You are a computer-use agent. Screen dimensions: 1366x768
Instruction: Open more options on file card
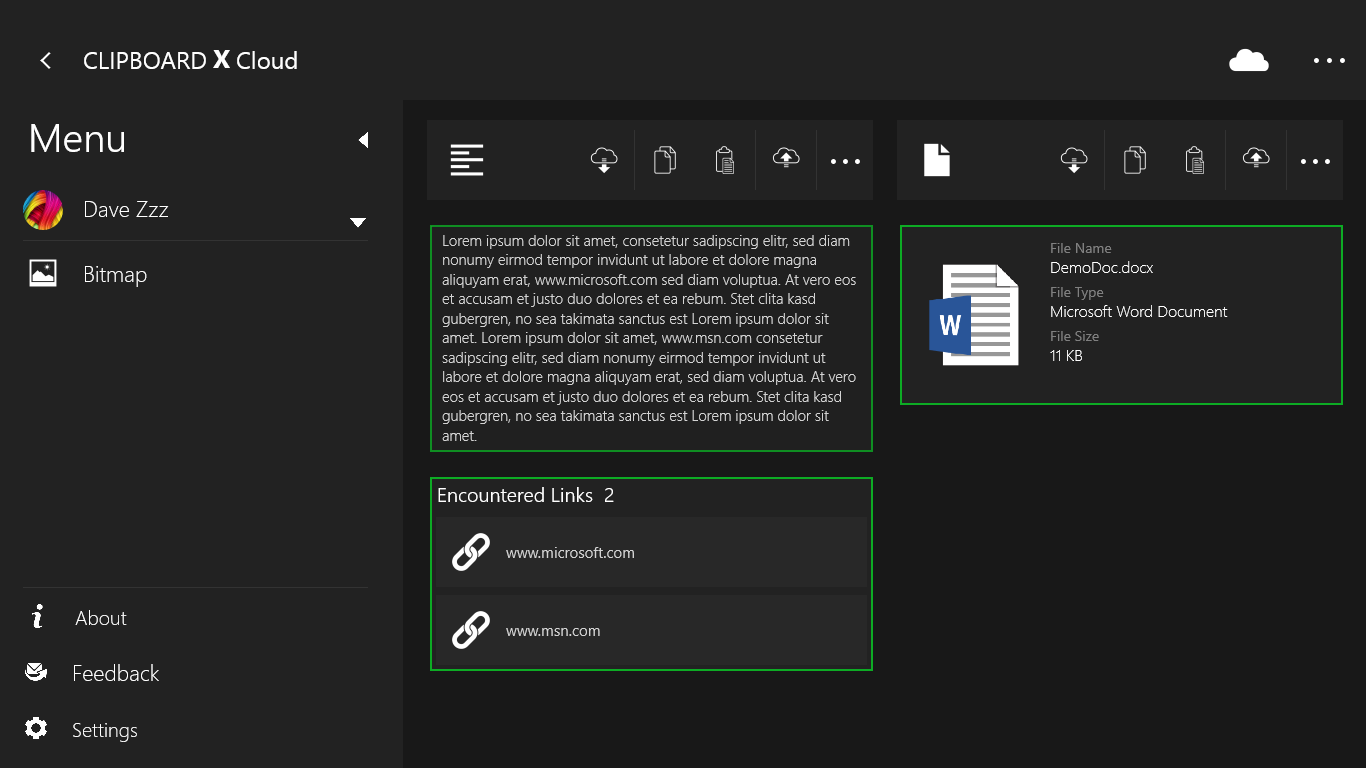[x=1315, y=161]
